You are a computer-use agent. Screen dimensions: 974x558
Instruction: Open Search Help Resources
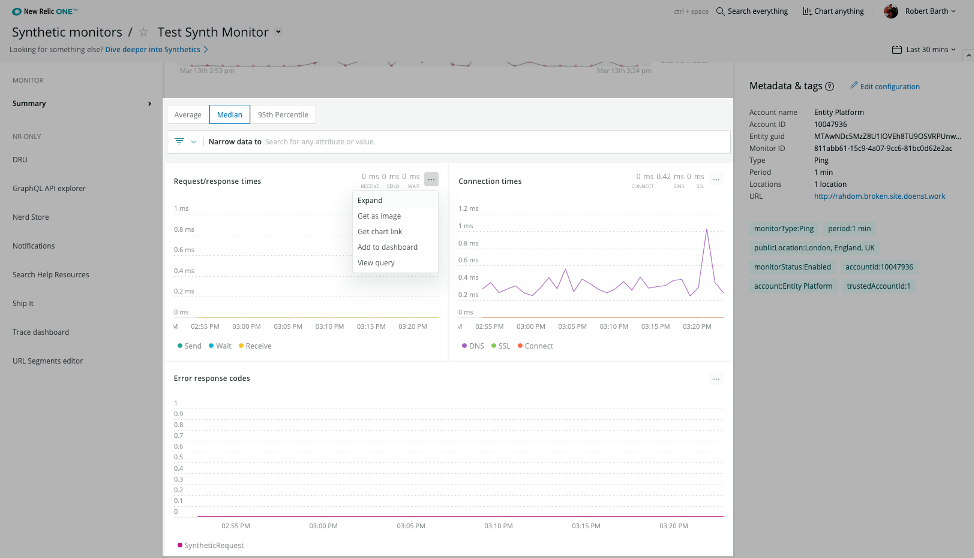coord(51,275)
